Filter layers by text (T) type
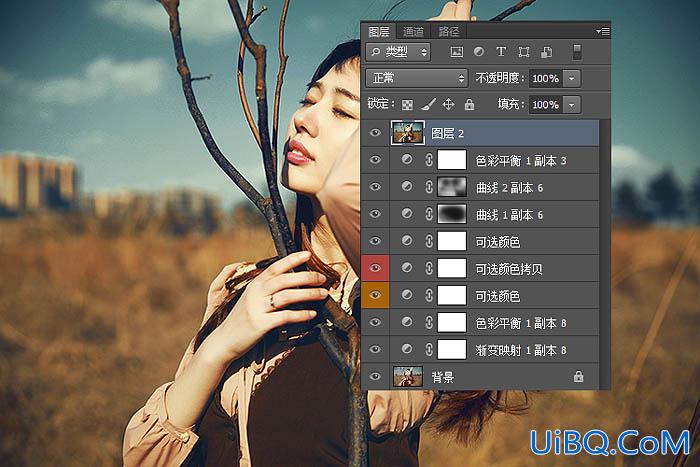 501,52
